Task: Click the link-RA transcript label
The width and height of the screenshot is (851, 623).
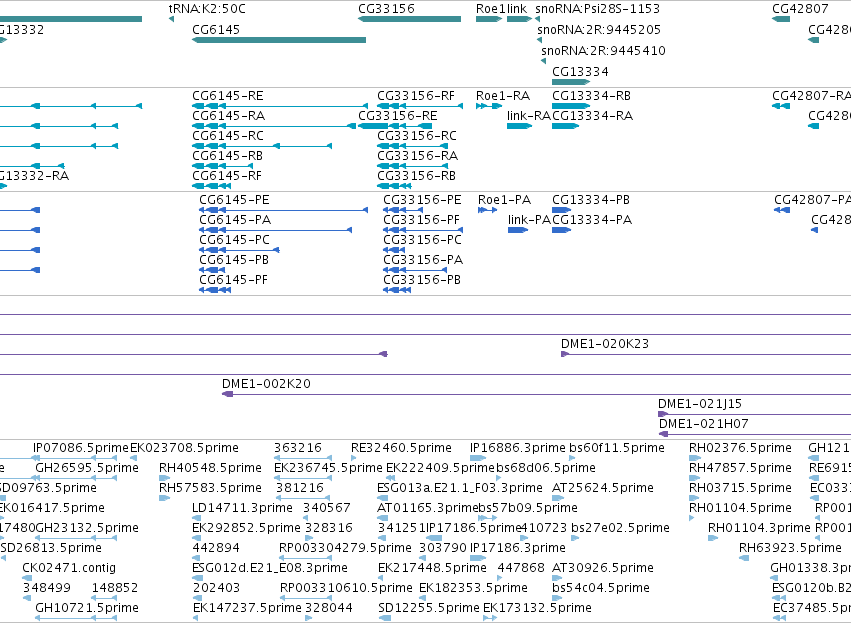Action: 529,116
